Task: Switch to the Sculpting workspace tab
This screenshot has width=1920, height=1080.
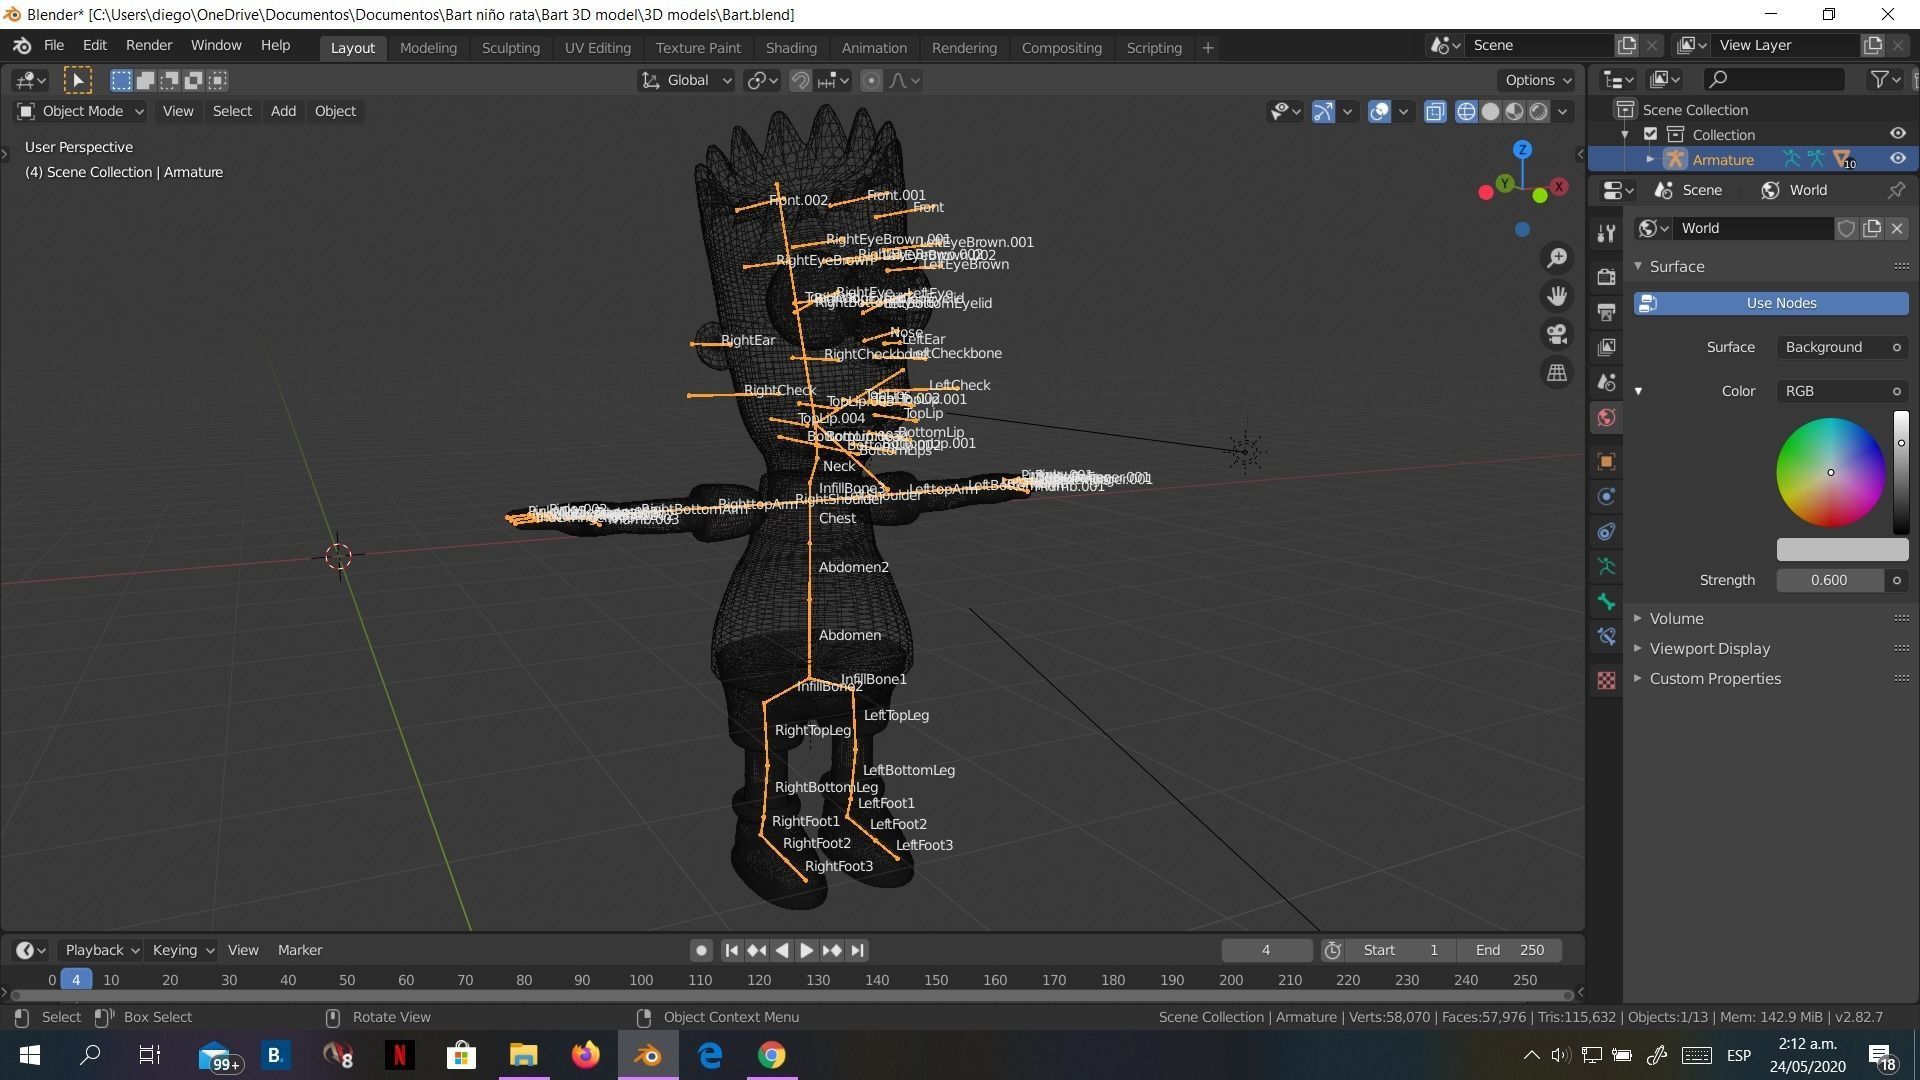Action: pyautogui.click(x=510, y=48)
